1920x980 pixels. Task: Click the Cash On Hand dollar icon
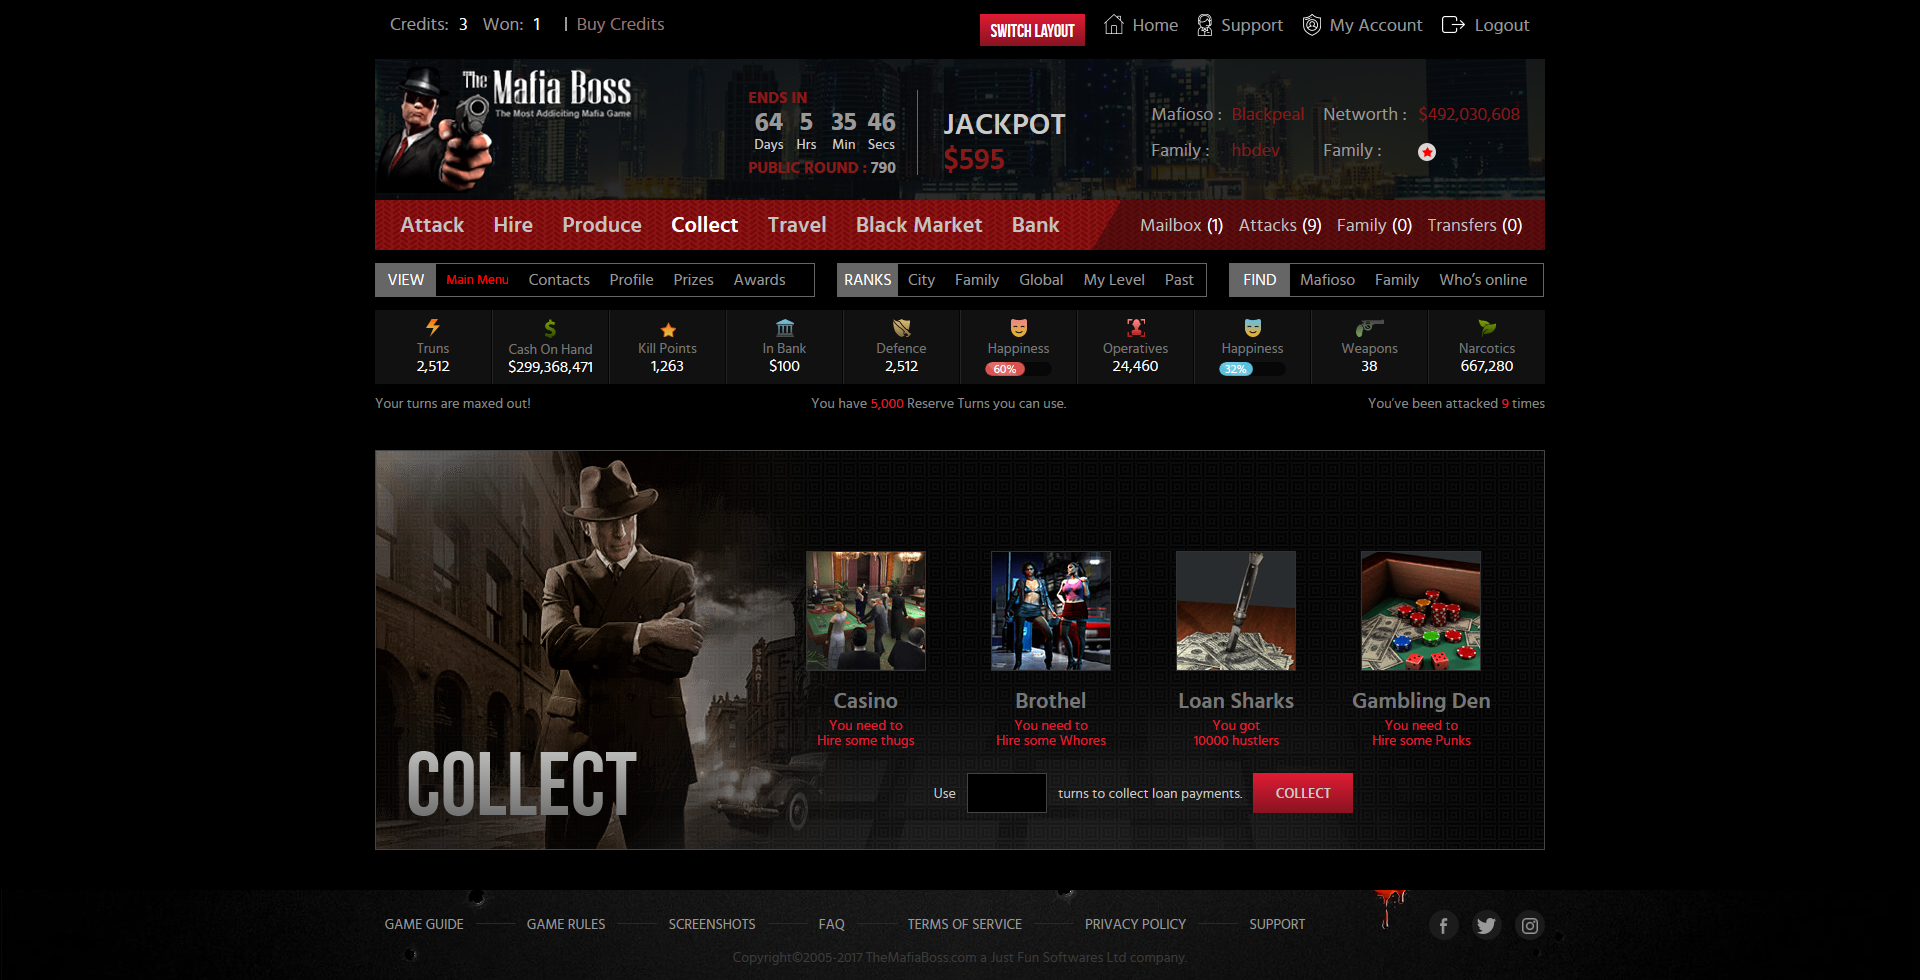[x=550, y=328]
